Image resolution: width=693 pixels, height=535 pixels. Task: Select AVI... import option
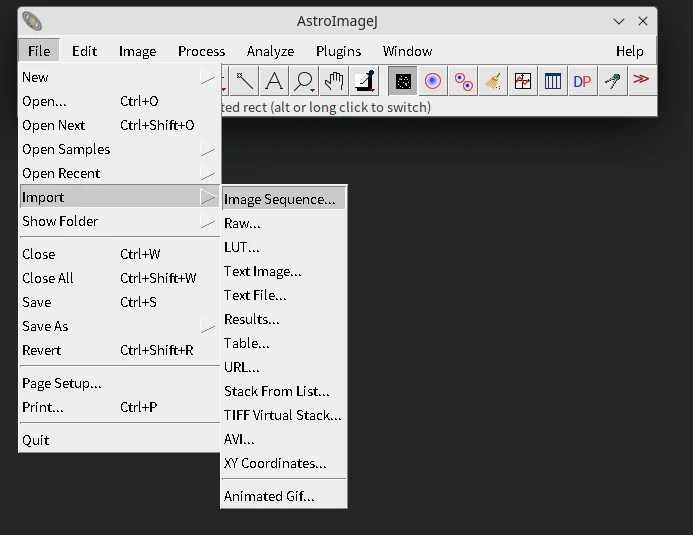click(284, 439)
